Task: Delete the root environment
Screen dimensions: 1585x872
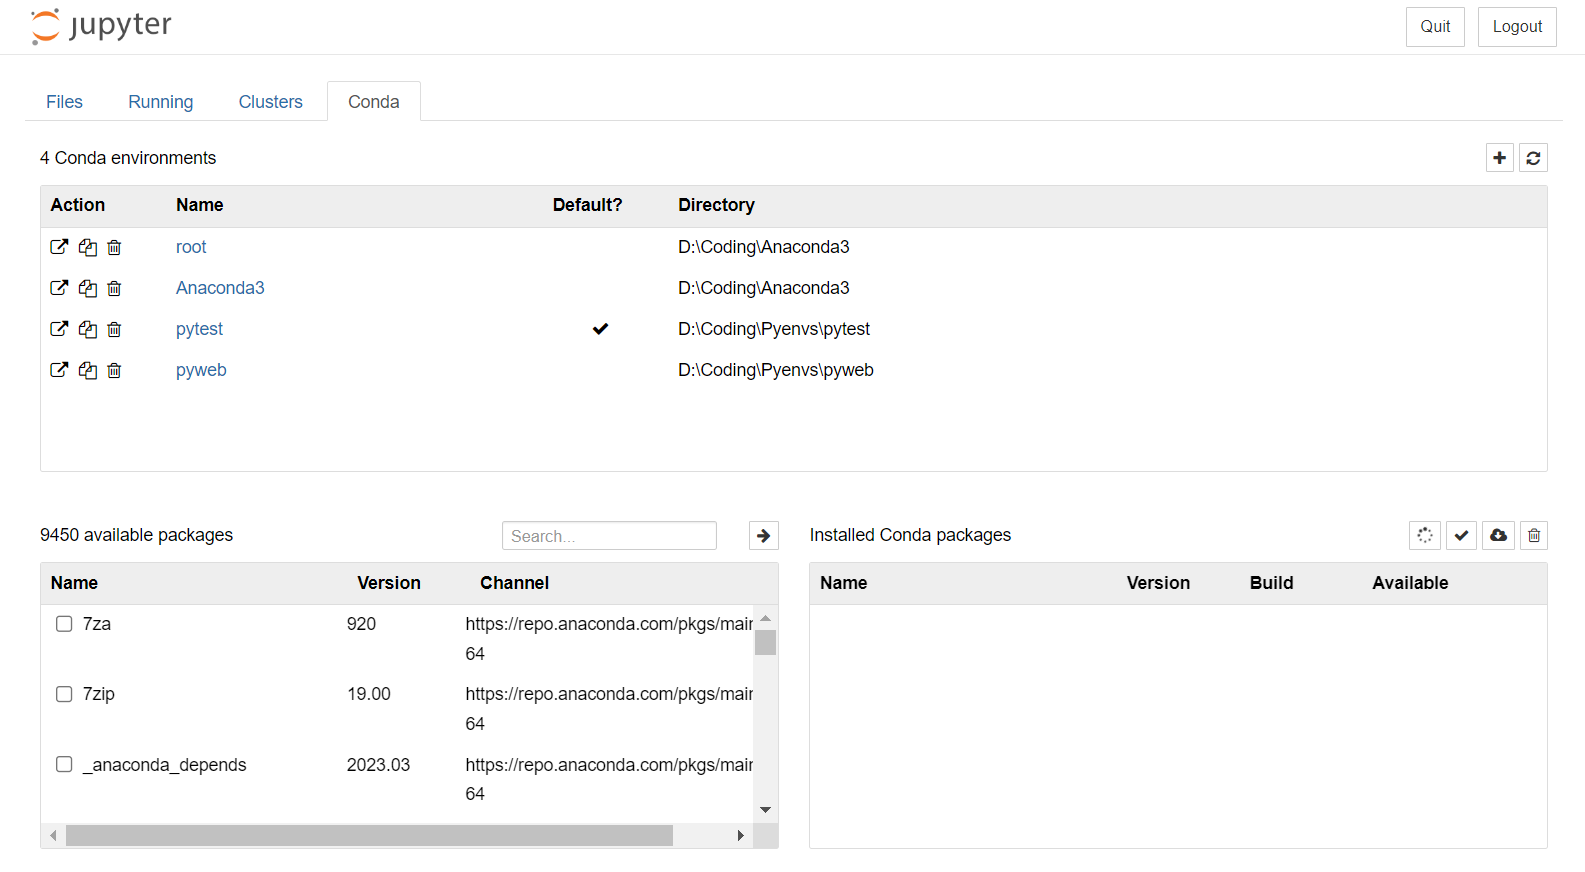Action: click(114, 247)
